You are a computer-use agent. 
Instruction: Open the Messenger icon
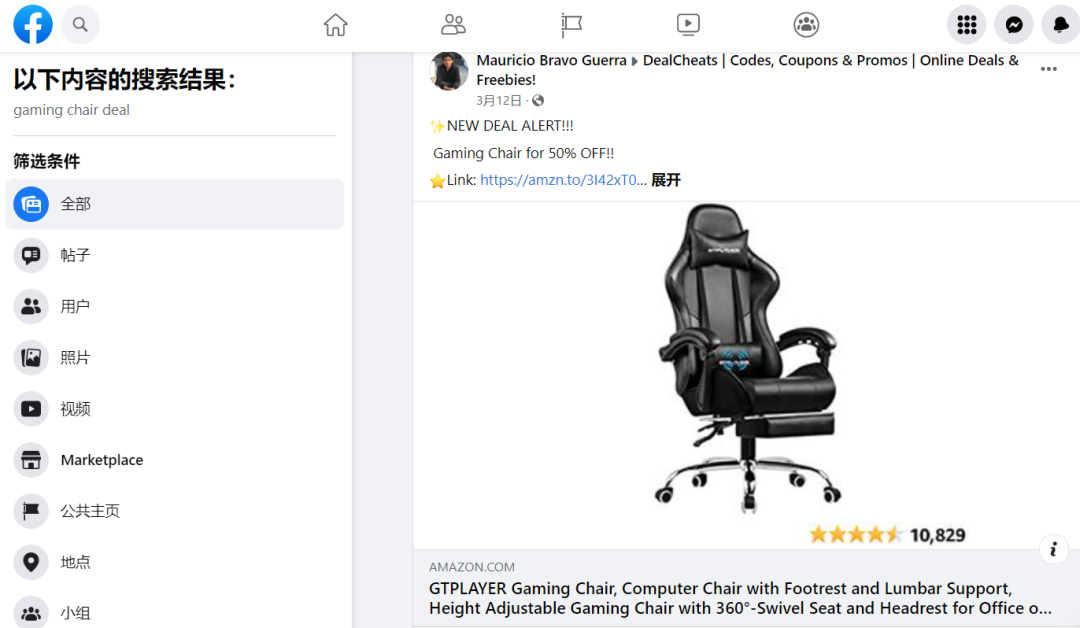point(1014,25)
